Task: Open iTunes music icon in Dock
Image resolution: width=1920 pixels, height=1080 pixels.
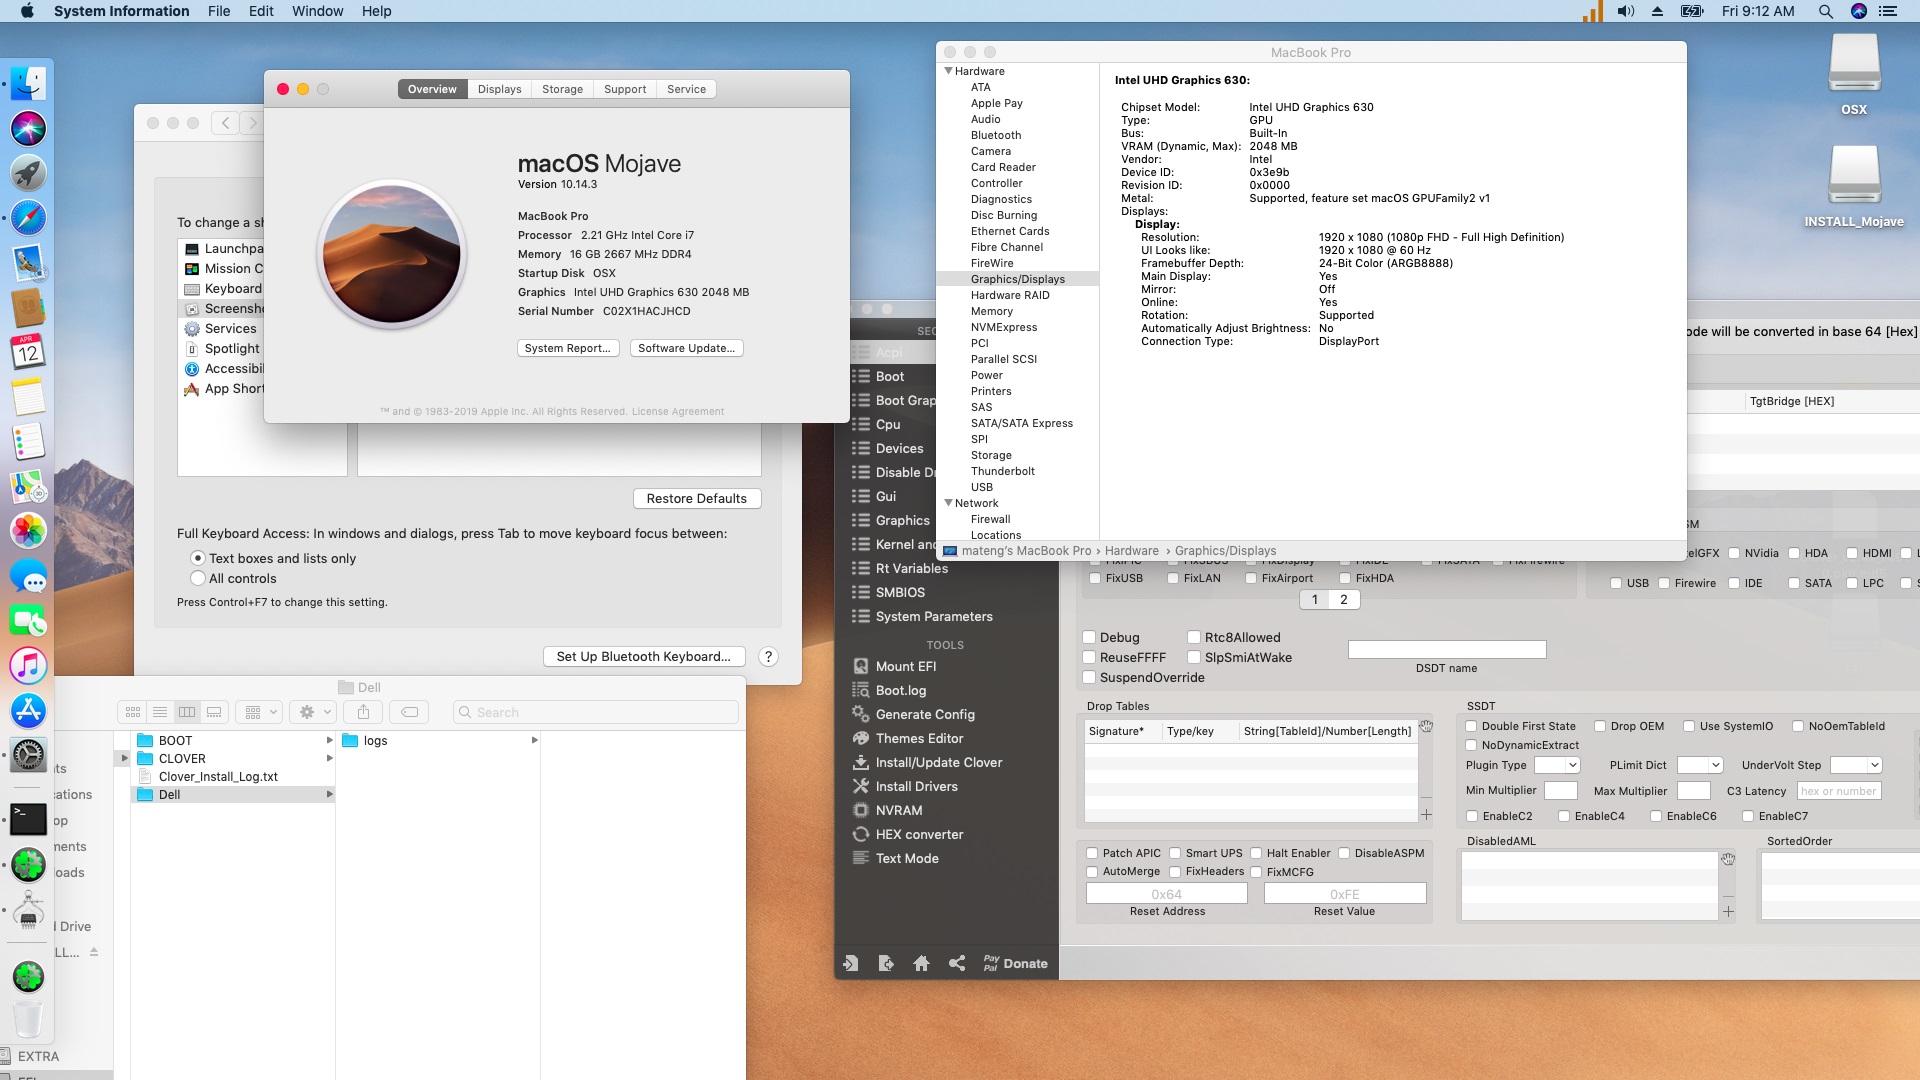Action: pos(28,665)
